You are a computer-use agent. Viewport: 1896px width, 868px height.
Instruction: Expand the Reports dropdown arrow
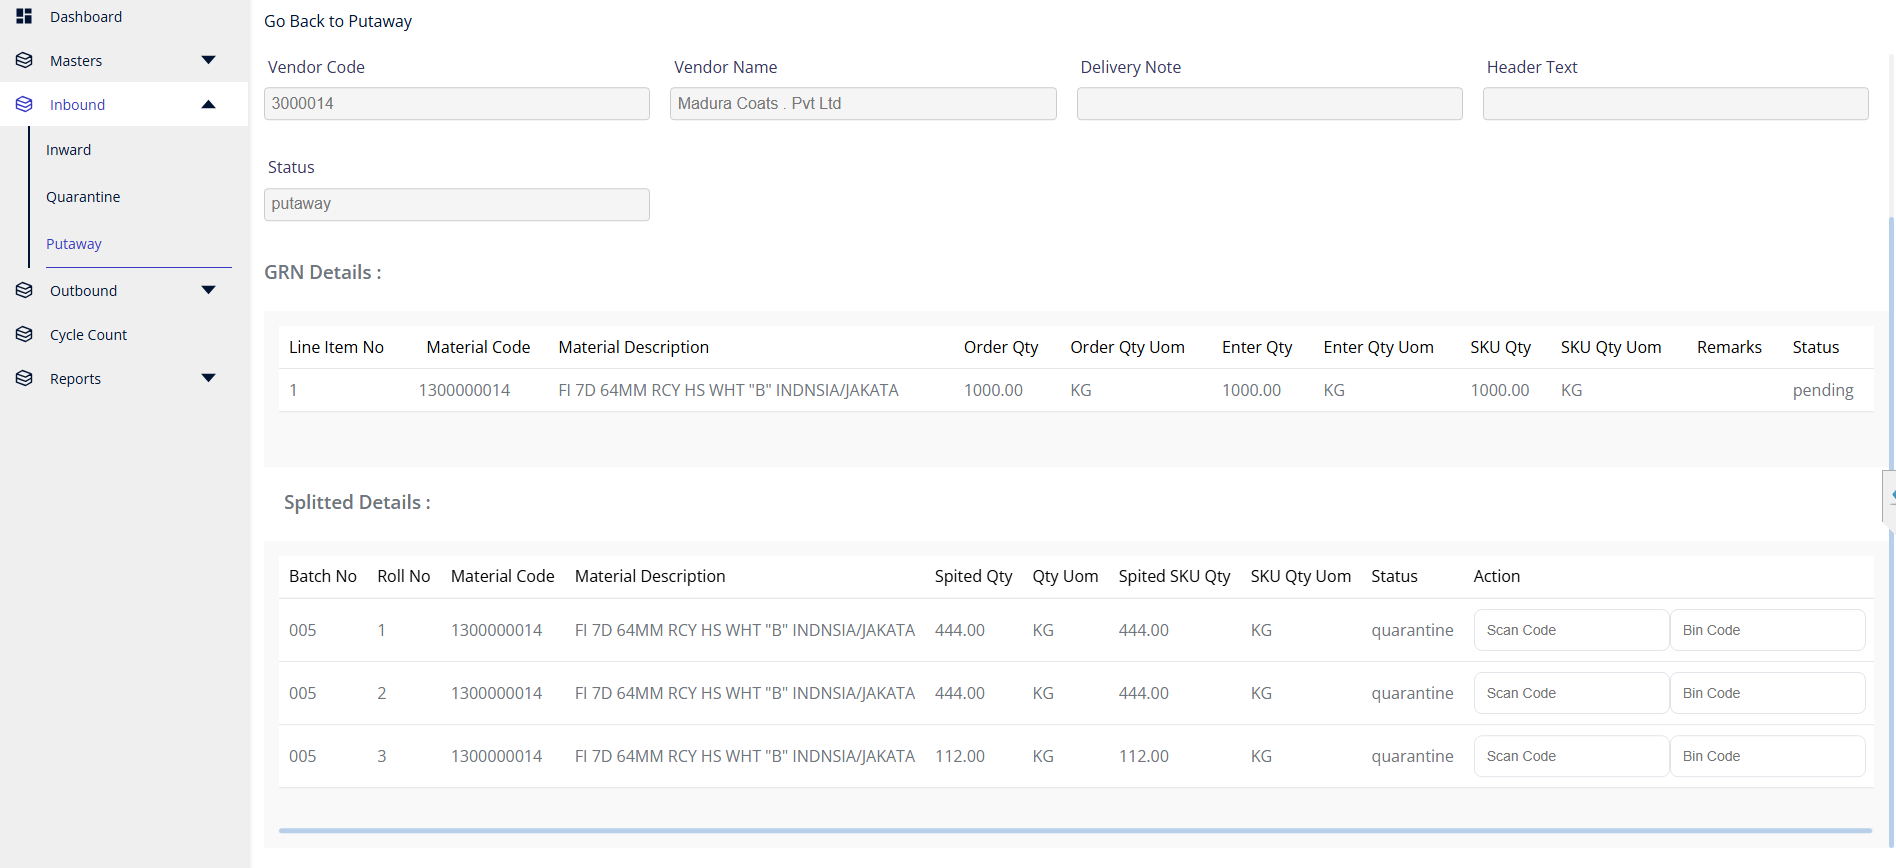click(208, 378)
